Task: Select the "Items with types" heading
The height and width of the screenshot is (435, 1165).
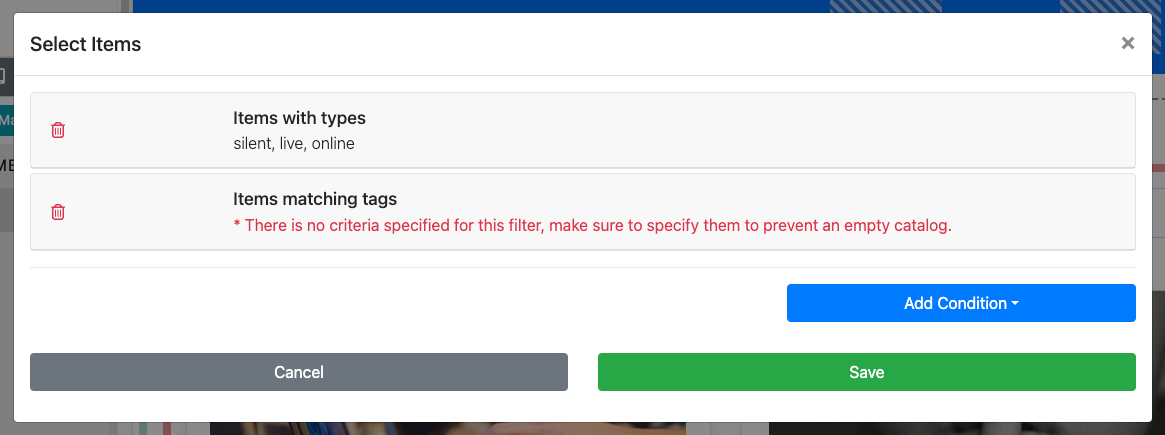Action: coord(299,118)
